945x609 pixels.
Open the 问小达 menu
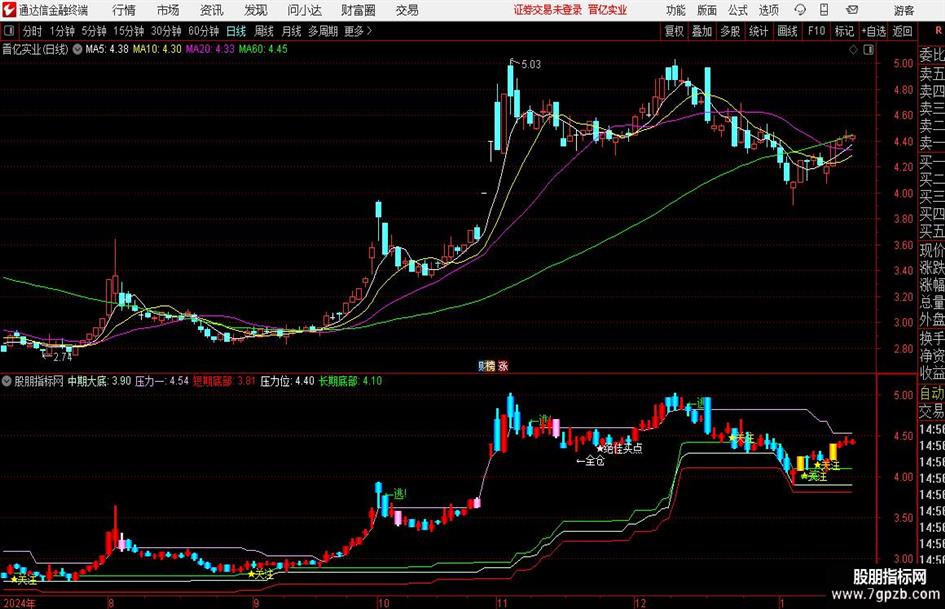(304, 10)
